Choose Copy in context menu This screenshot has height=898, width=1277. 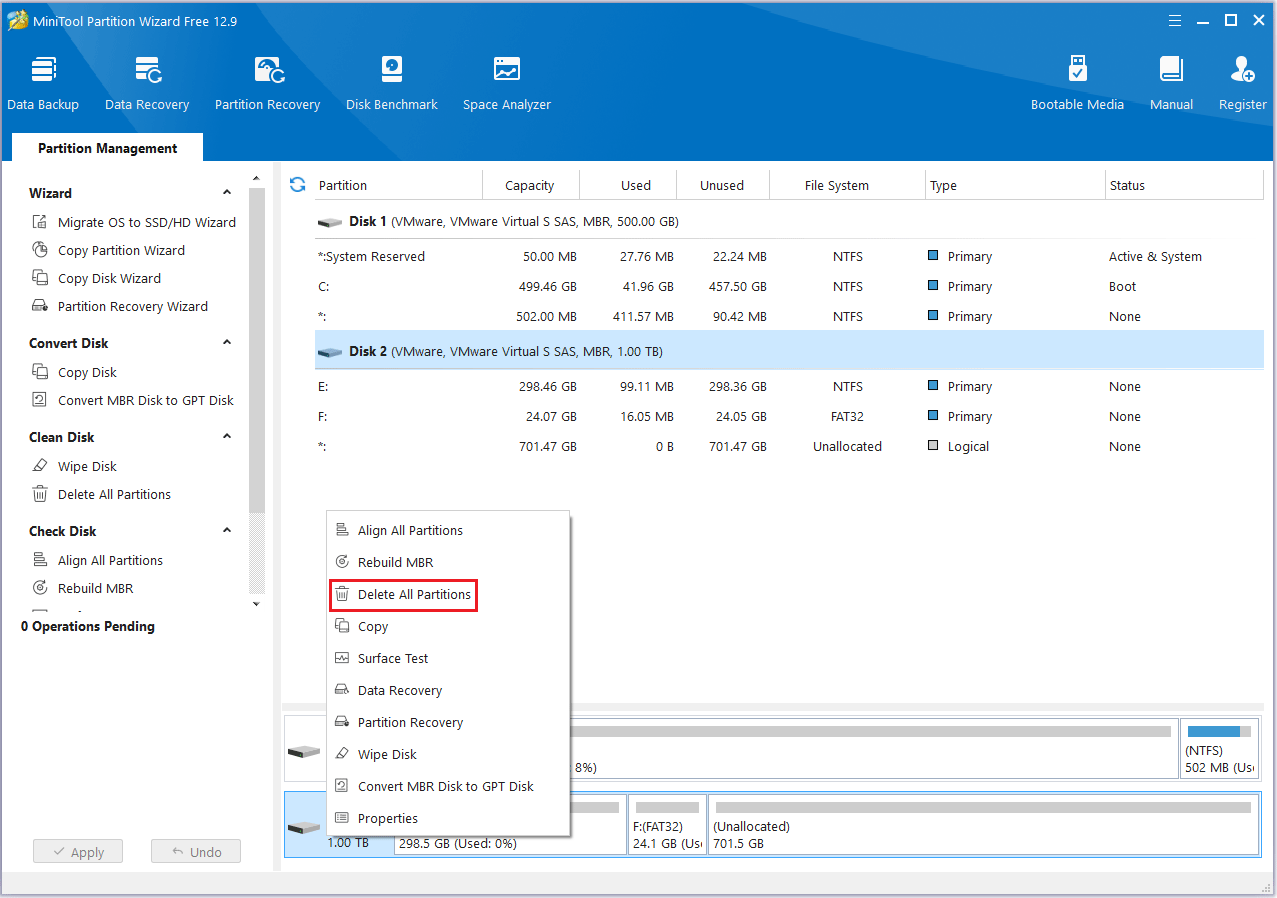(x=448, y=626)
